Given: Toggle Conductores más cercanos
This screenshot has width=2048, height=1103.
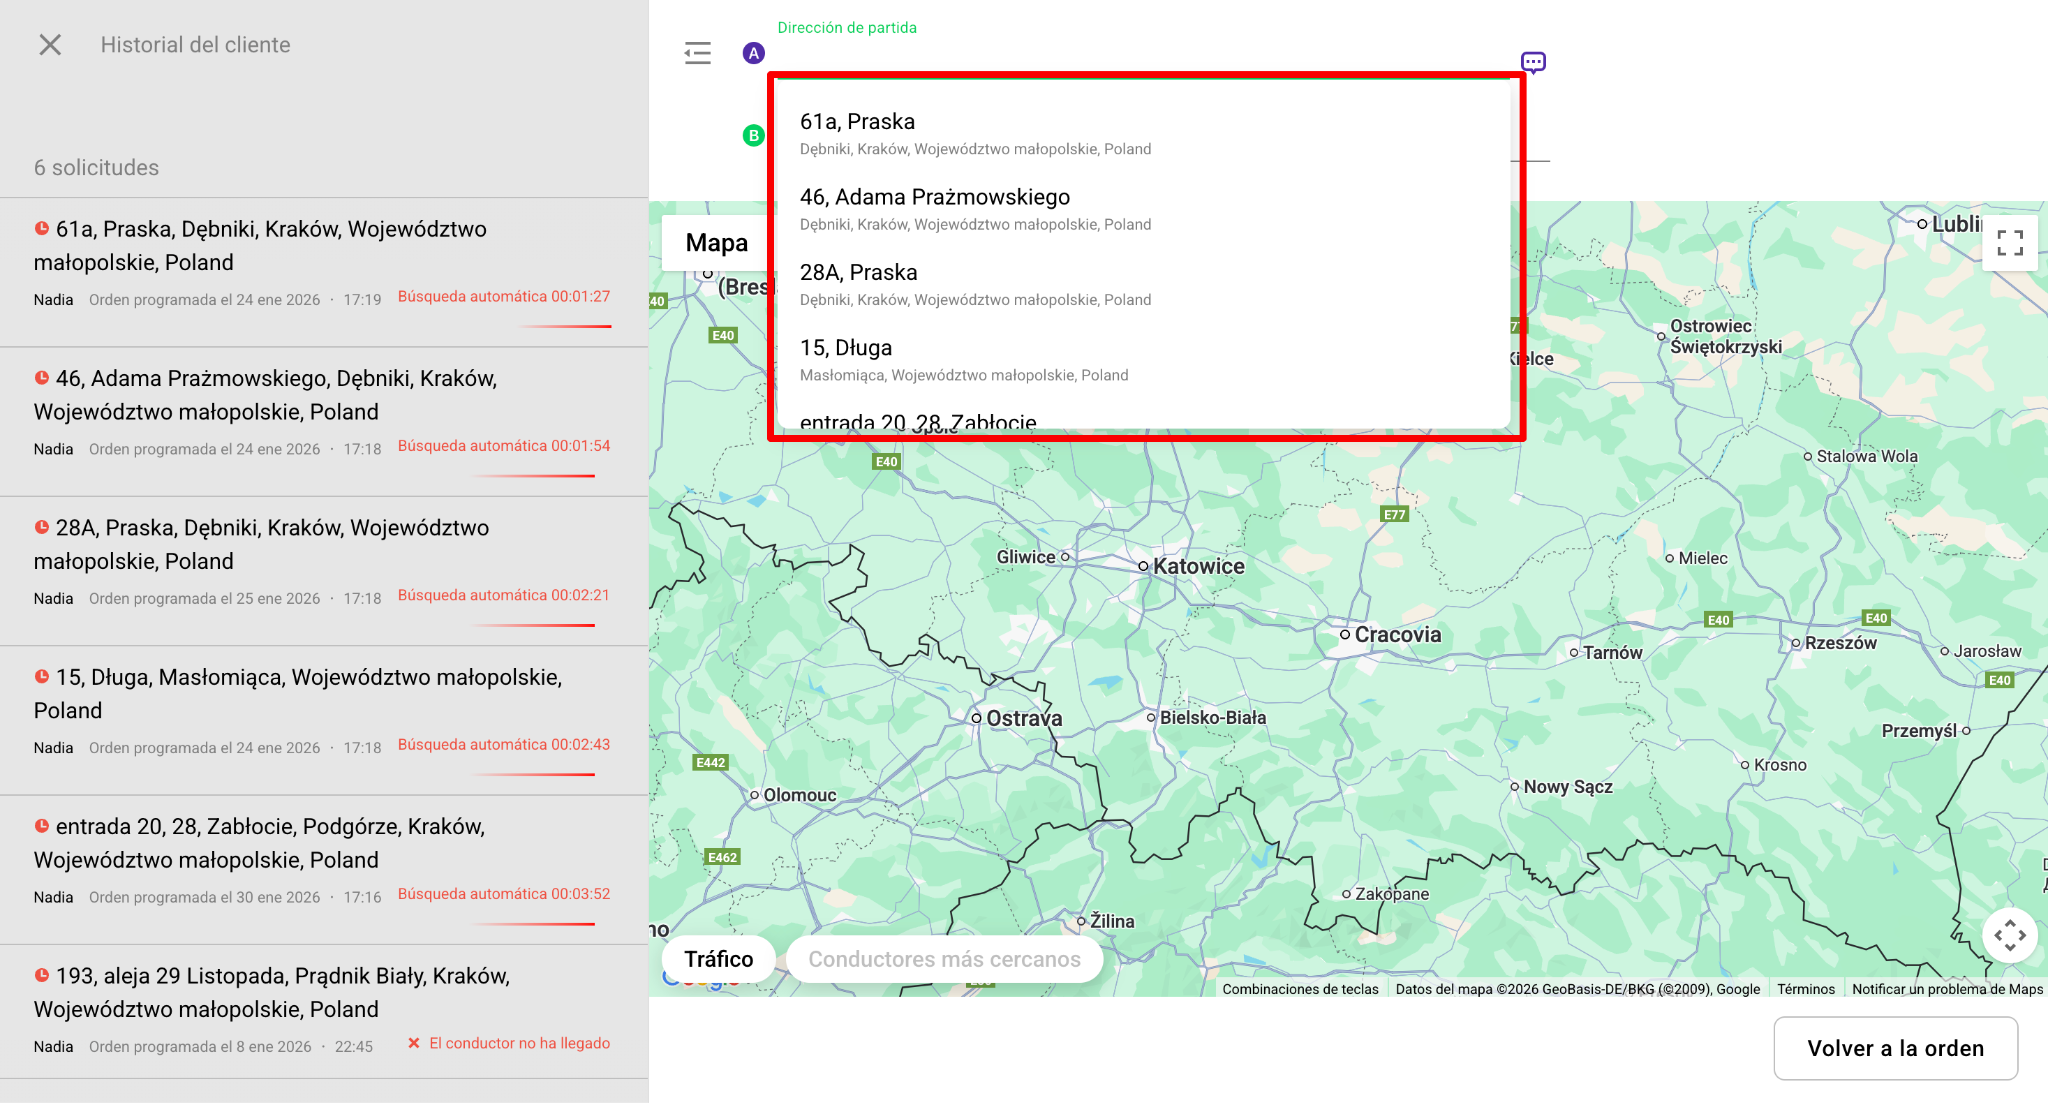Looking at the screenshot, I should (x=944, y=959).
